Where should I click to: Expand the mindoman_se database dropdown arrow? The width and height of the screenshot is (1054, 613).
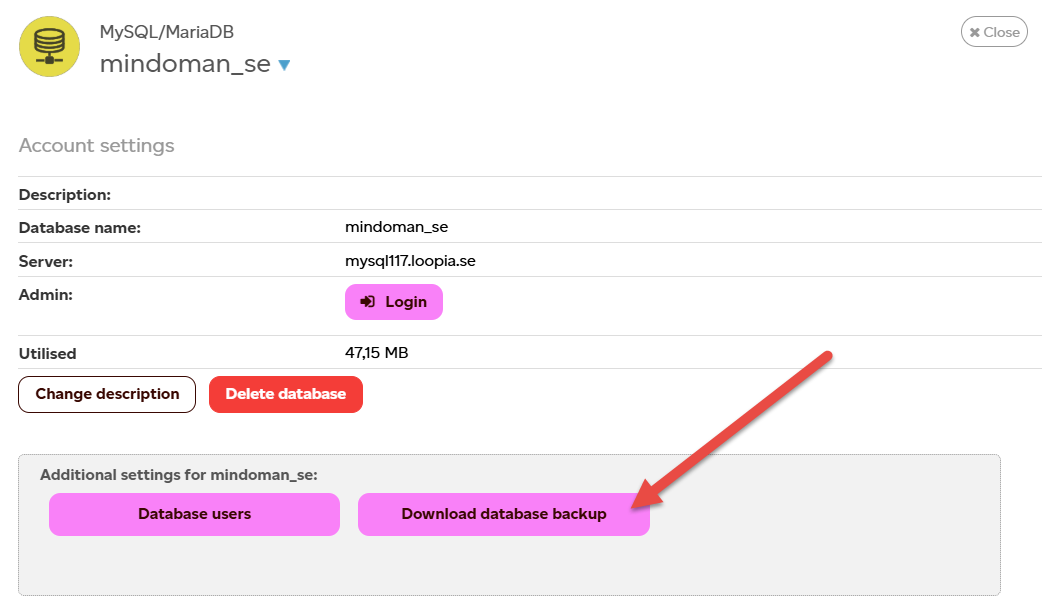pyautogui.click(x=284, y=65)
